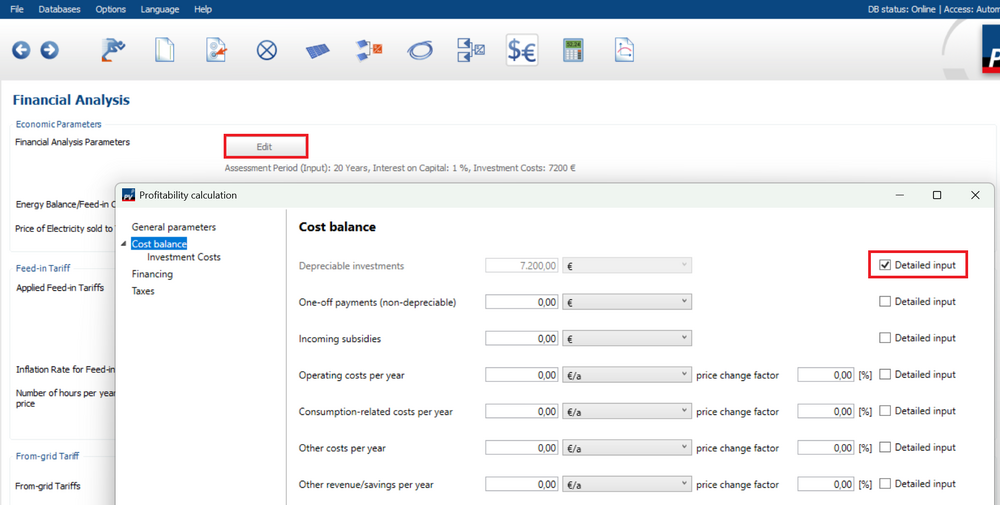Click the back navigation arrow icon
This screenshot has height=505, width=1000.
pos(21,50)
